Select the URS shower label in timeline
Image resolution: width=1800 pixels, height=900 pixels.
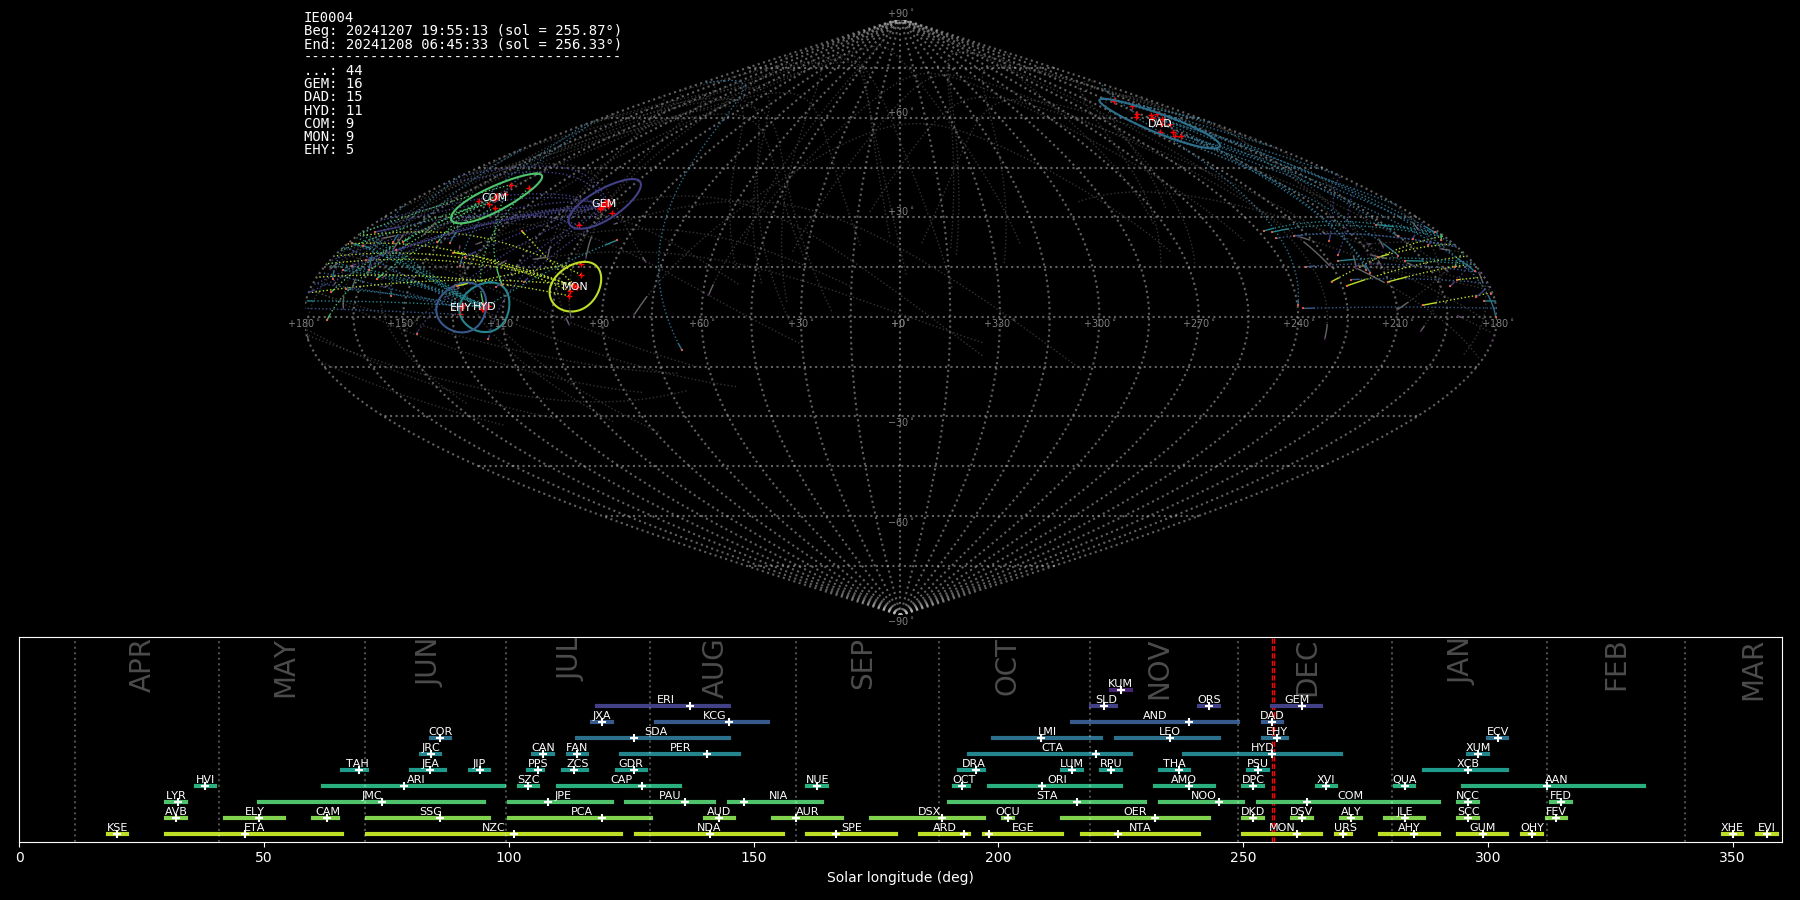tap(1345, 828)
